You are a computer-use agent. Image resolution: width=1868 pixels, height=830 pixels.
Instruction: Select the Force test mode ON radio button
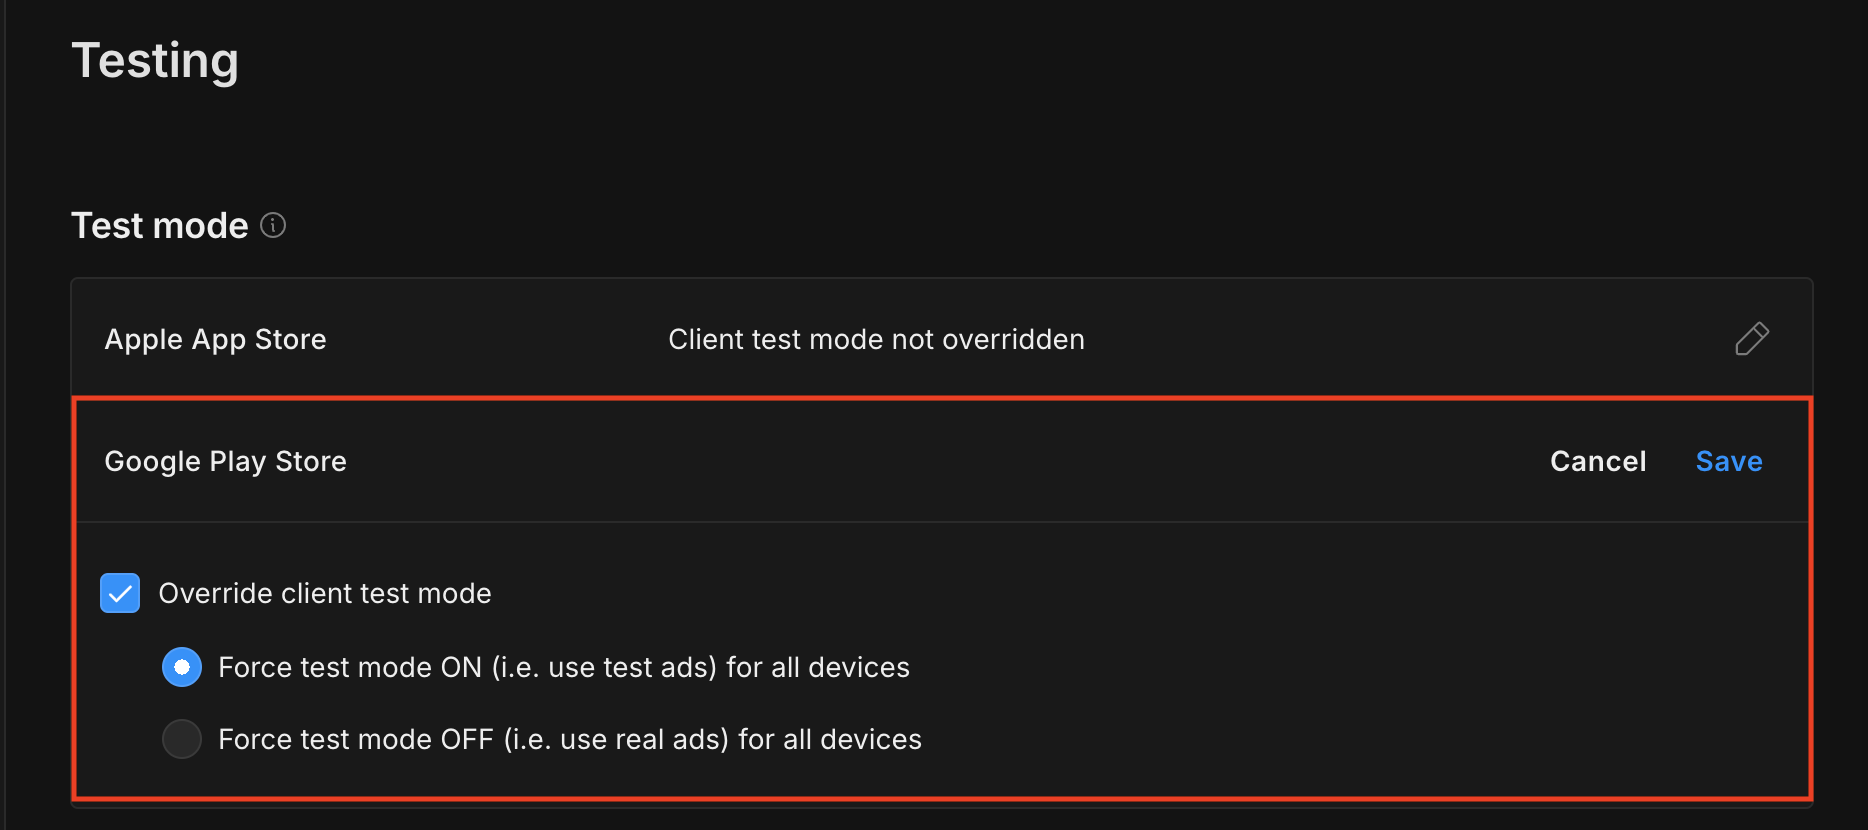(x=182, y=667)
